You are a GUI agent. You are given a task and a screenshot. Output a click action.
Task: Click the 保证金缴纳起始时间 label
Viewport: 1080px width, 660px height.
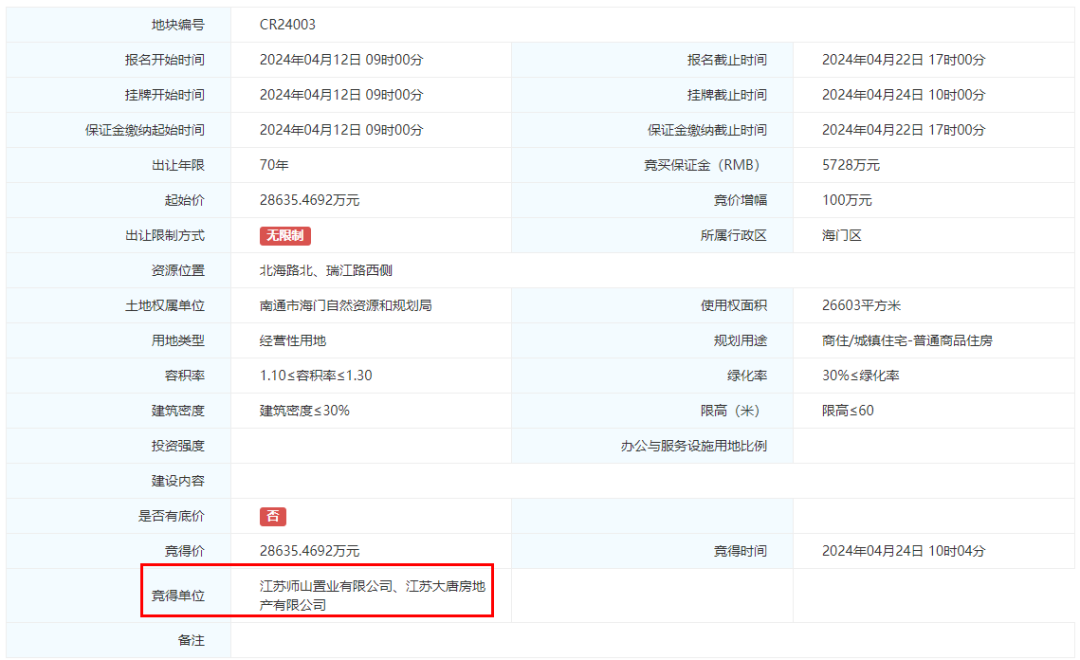coord(145,130)
